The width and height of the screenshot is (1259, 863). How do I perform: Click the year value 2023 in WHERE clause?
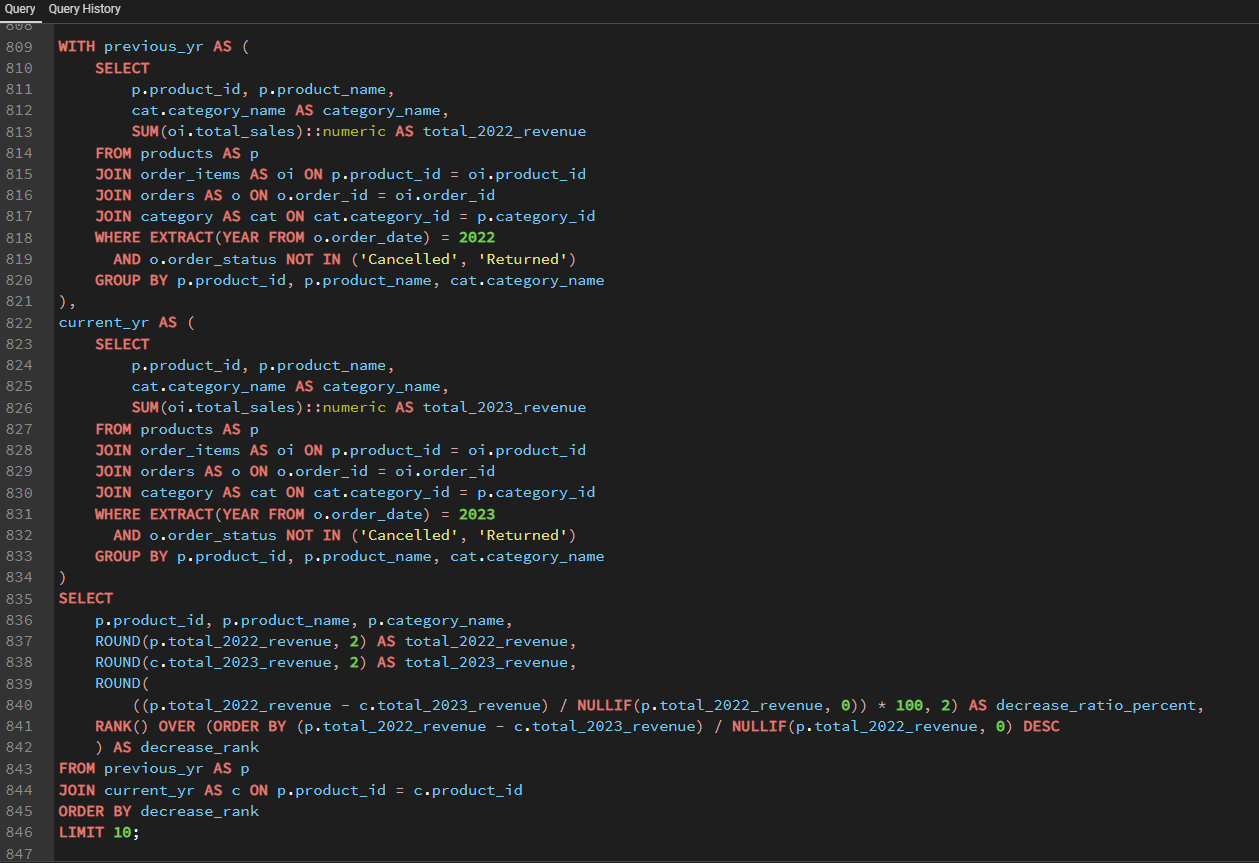[477, 514]
